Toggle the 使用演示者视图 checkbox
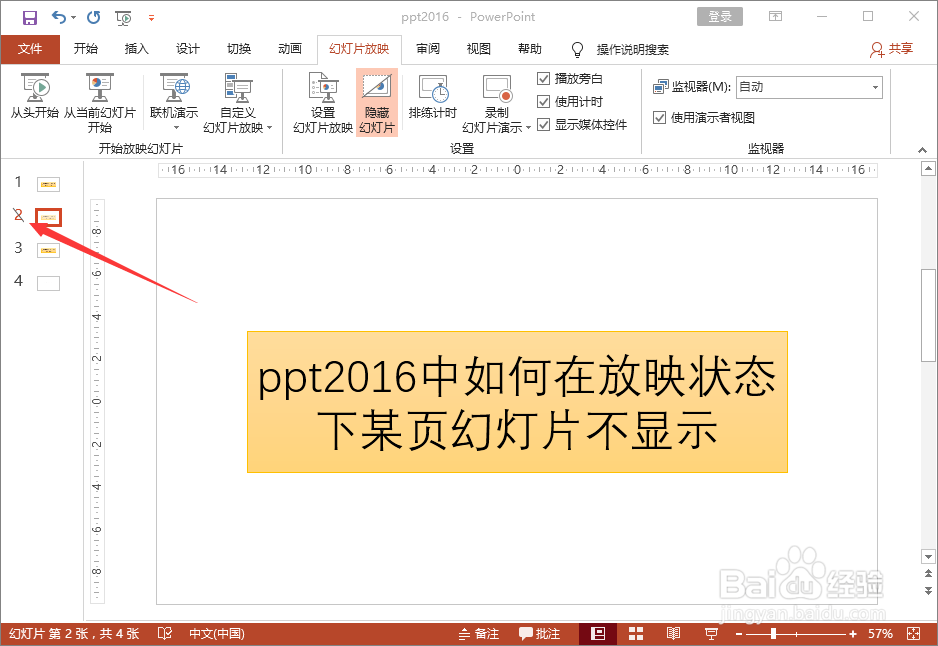Viewport: 938px width, 646px height. point(659,117)
